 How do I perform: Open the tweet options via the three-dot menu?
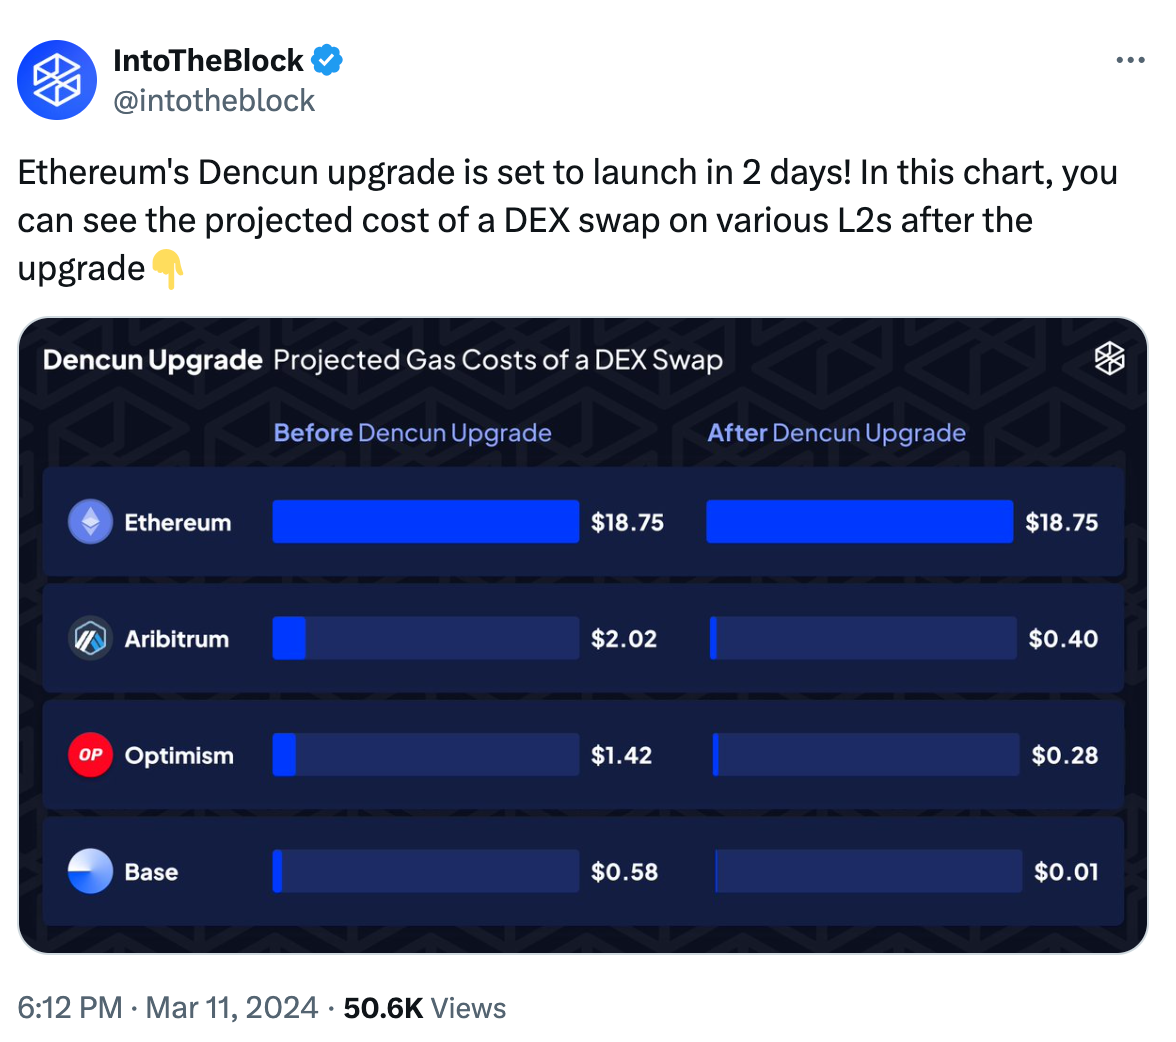click(1130, 59)
